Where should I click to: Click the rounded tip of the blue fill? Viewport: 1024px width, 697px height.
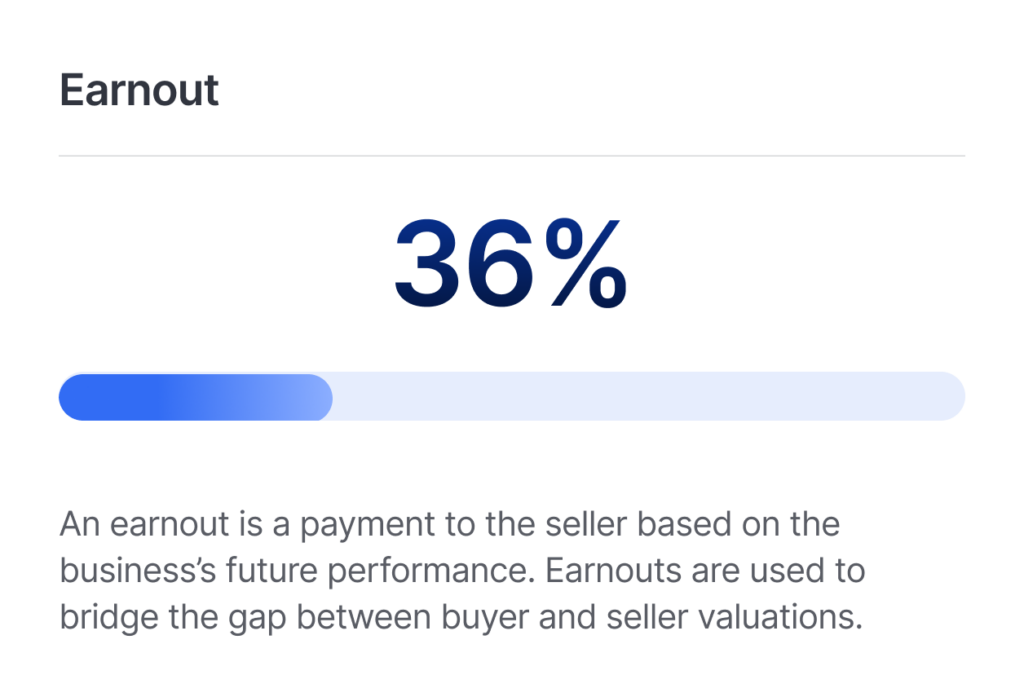coord(319,397)
